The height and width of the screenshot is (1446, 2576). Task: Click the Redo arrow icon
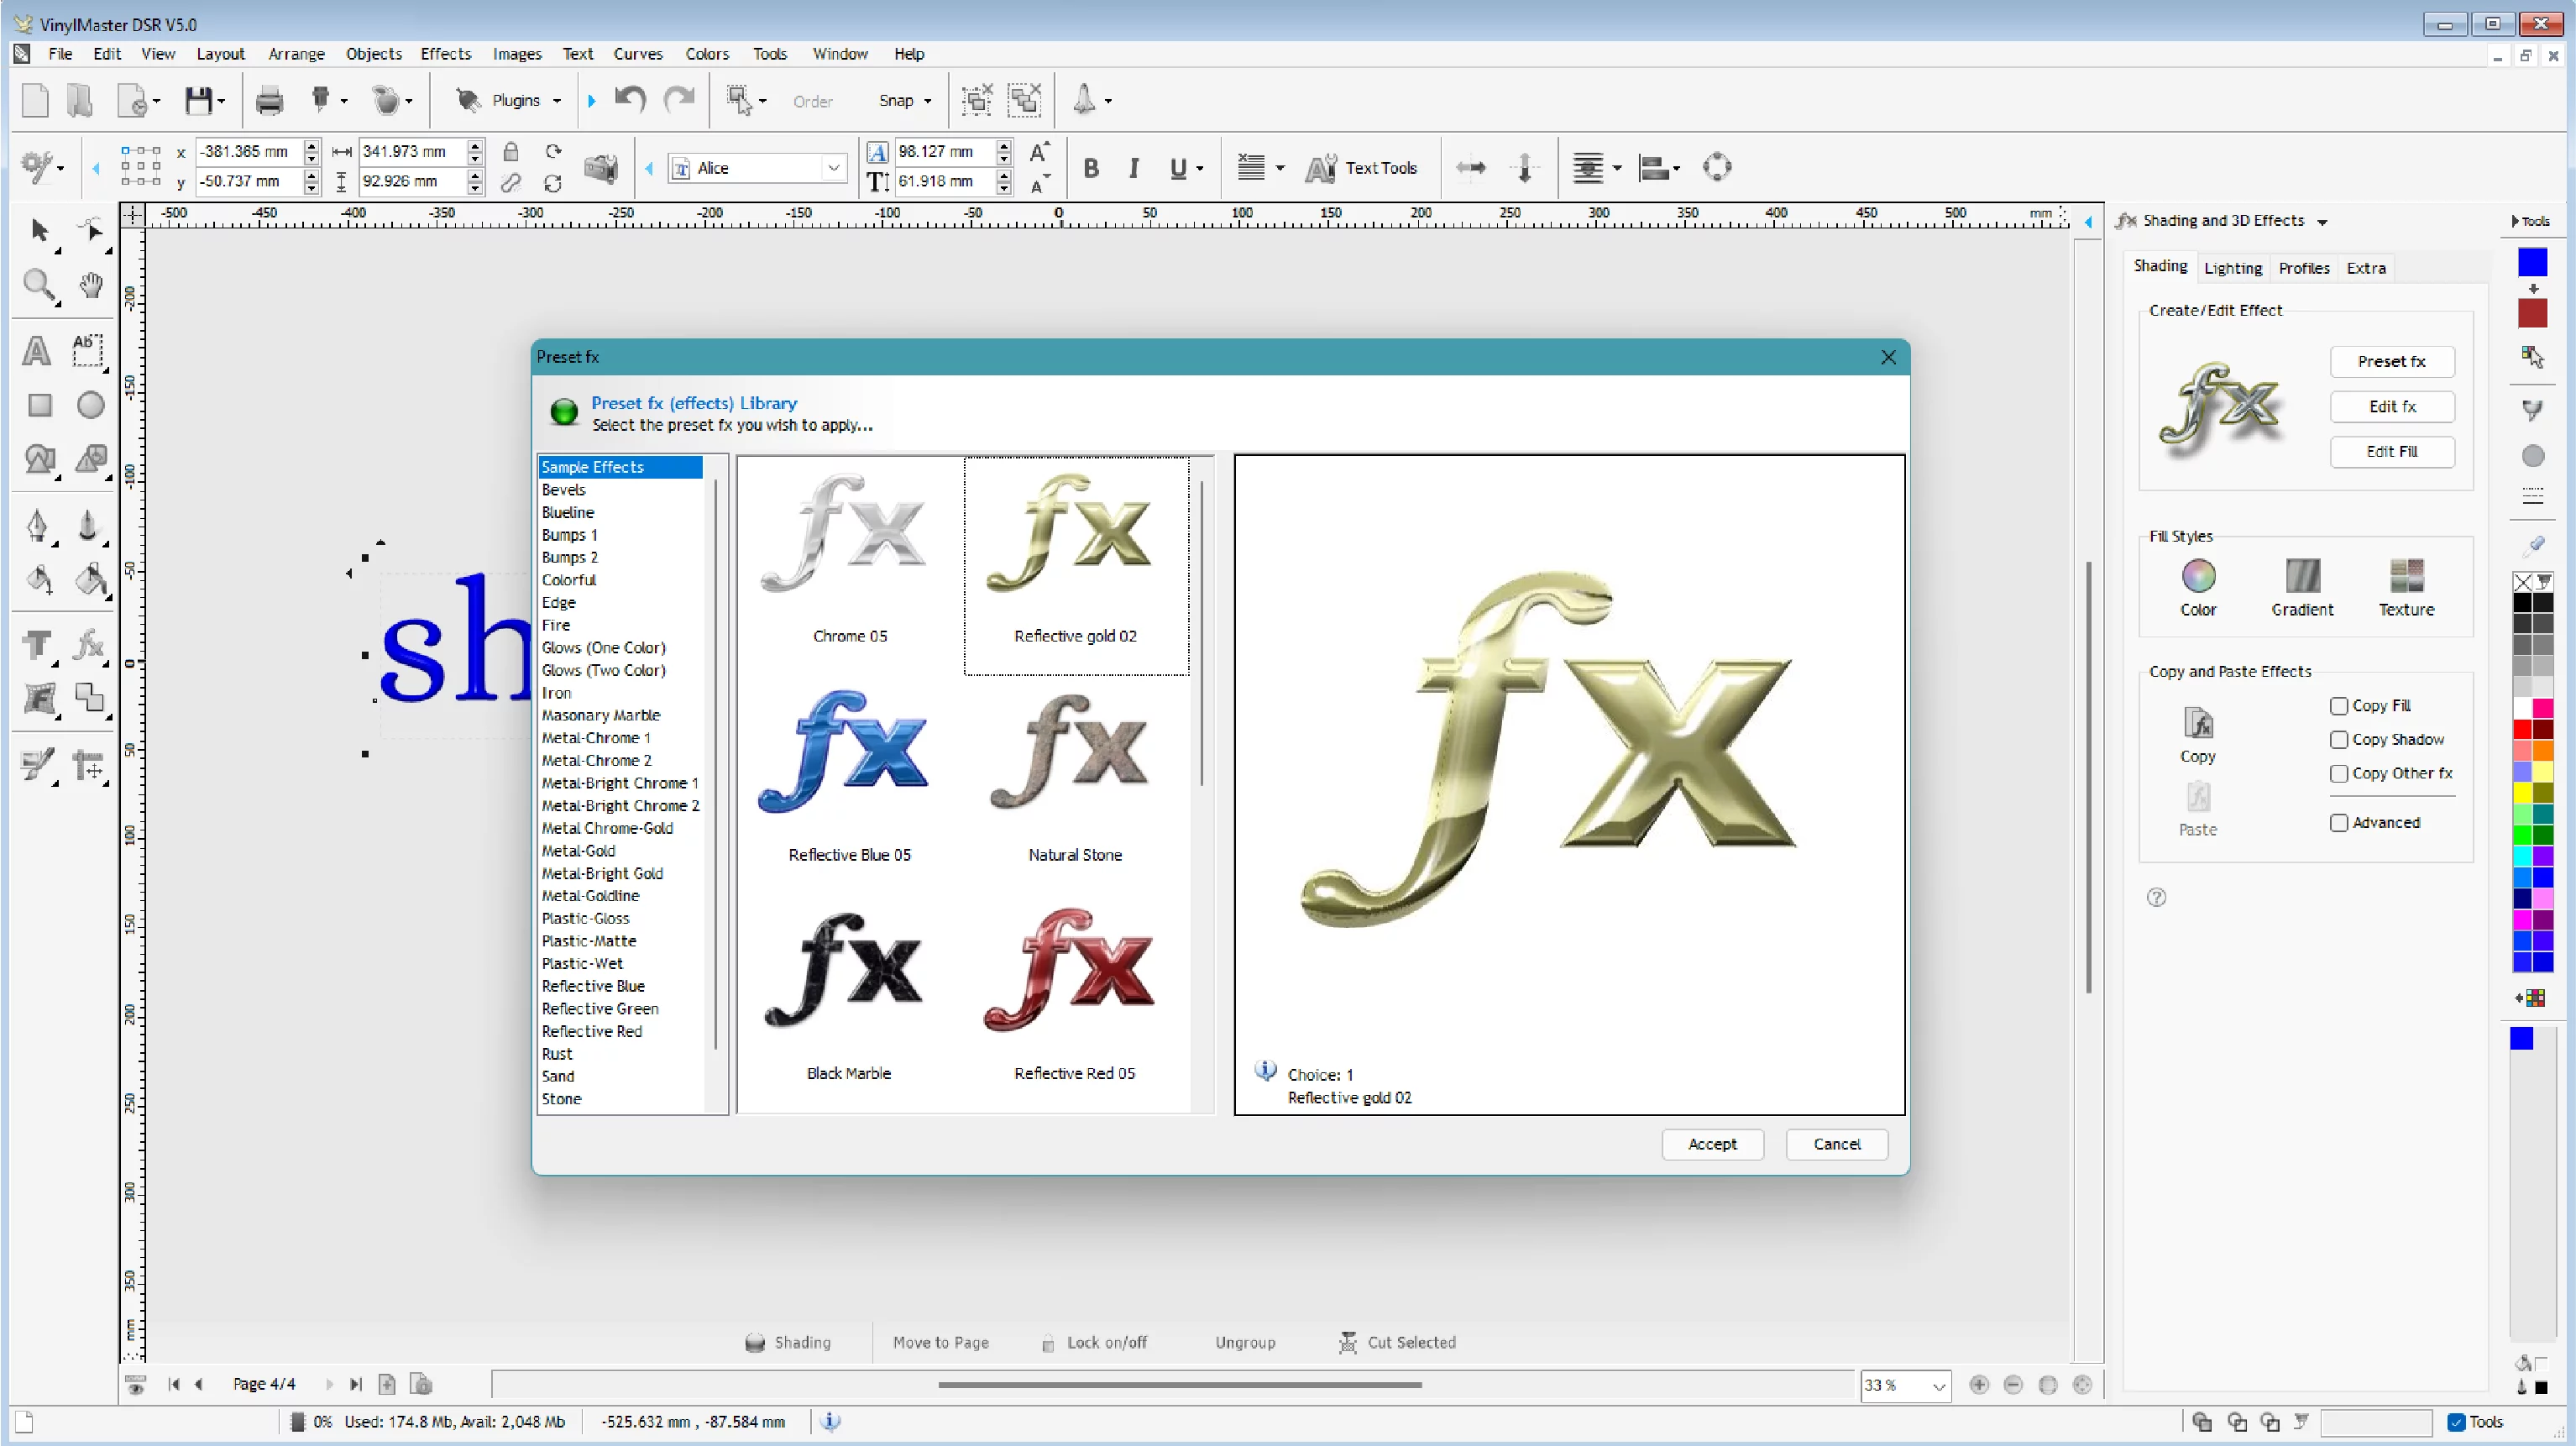(680, 99)
